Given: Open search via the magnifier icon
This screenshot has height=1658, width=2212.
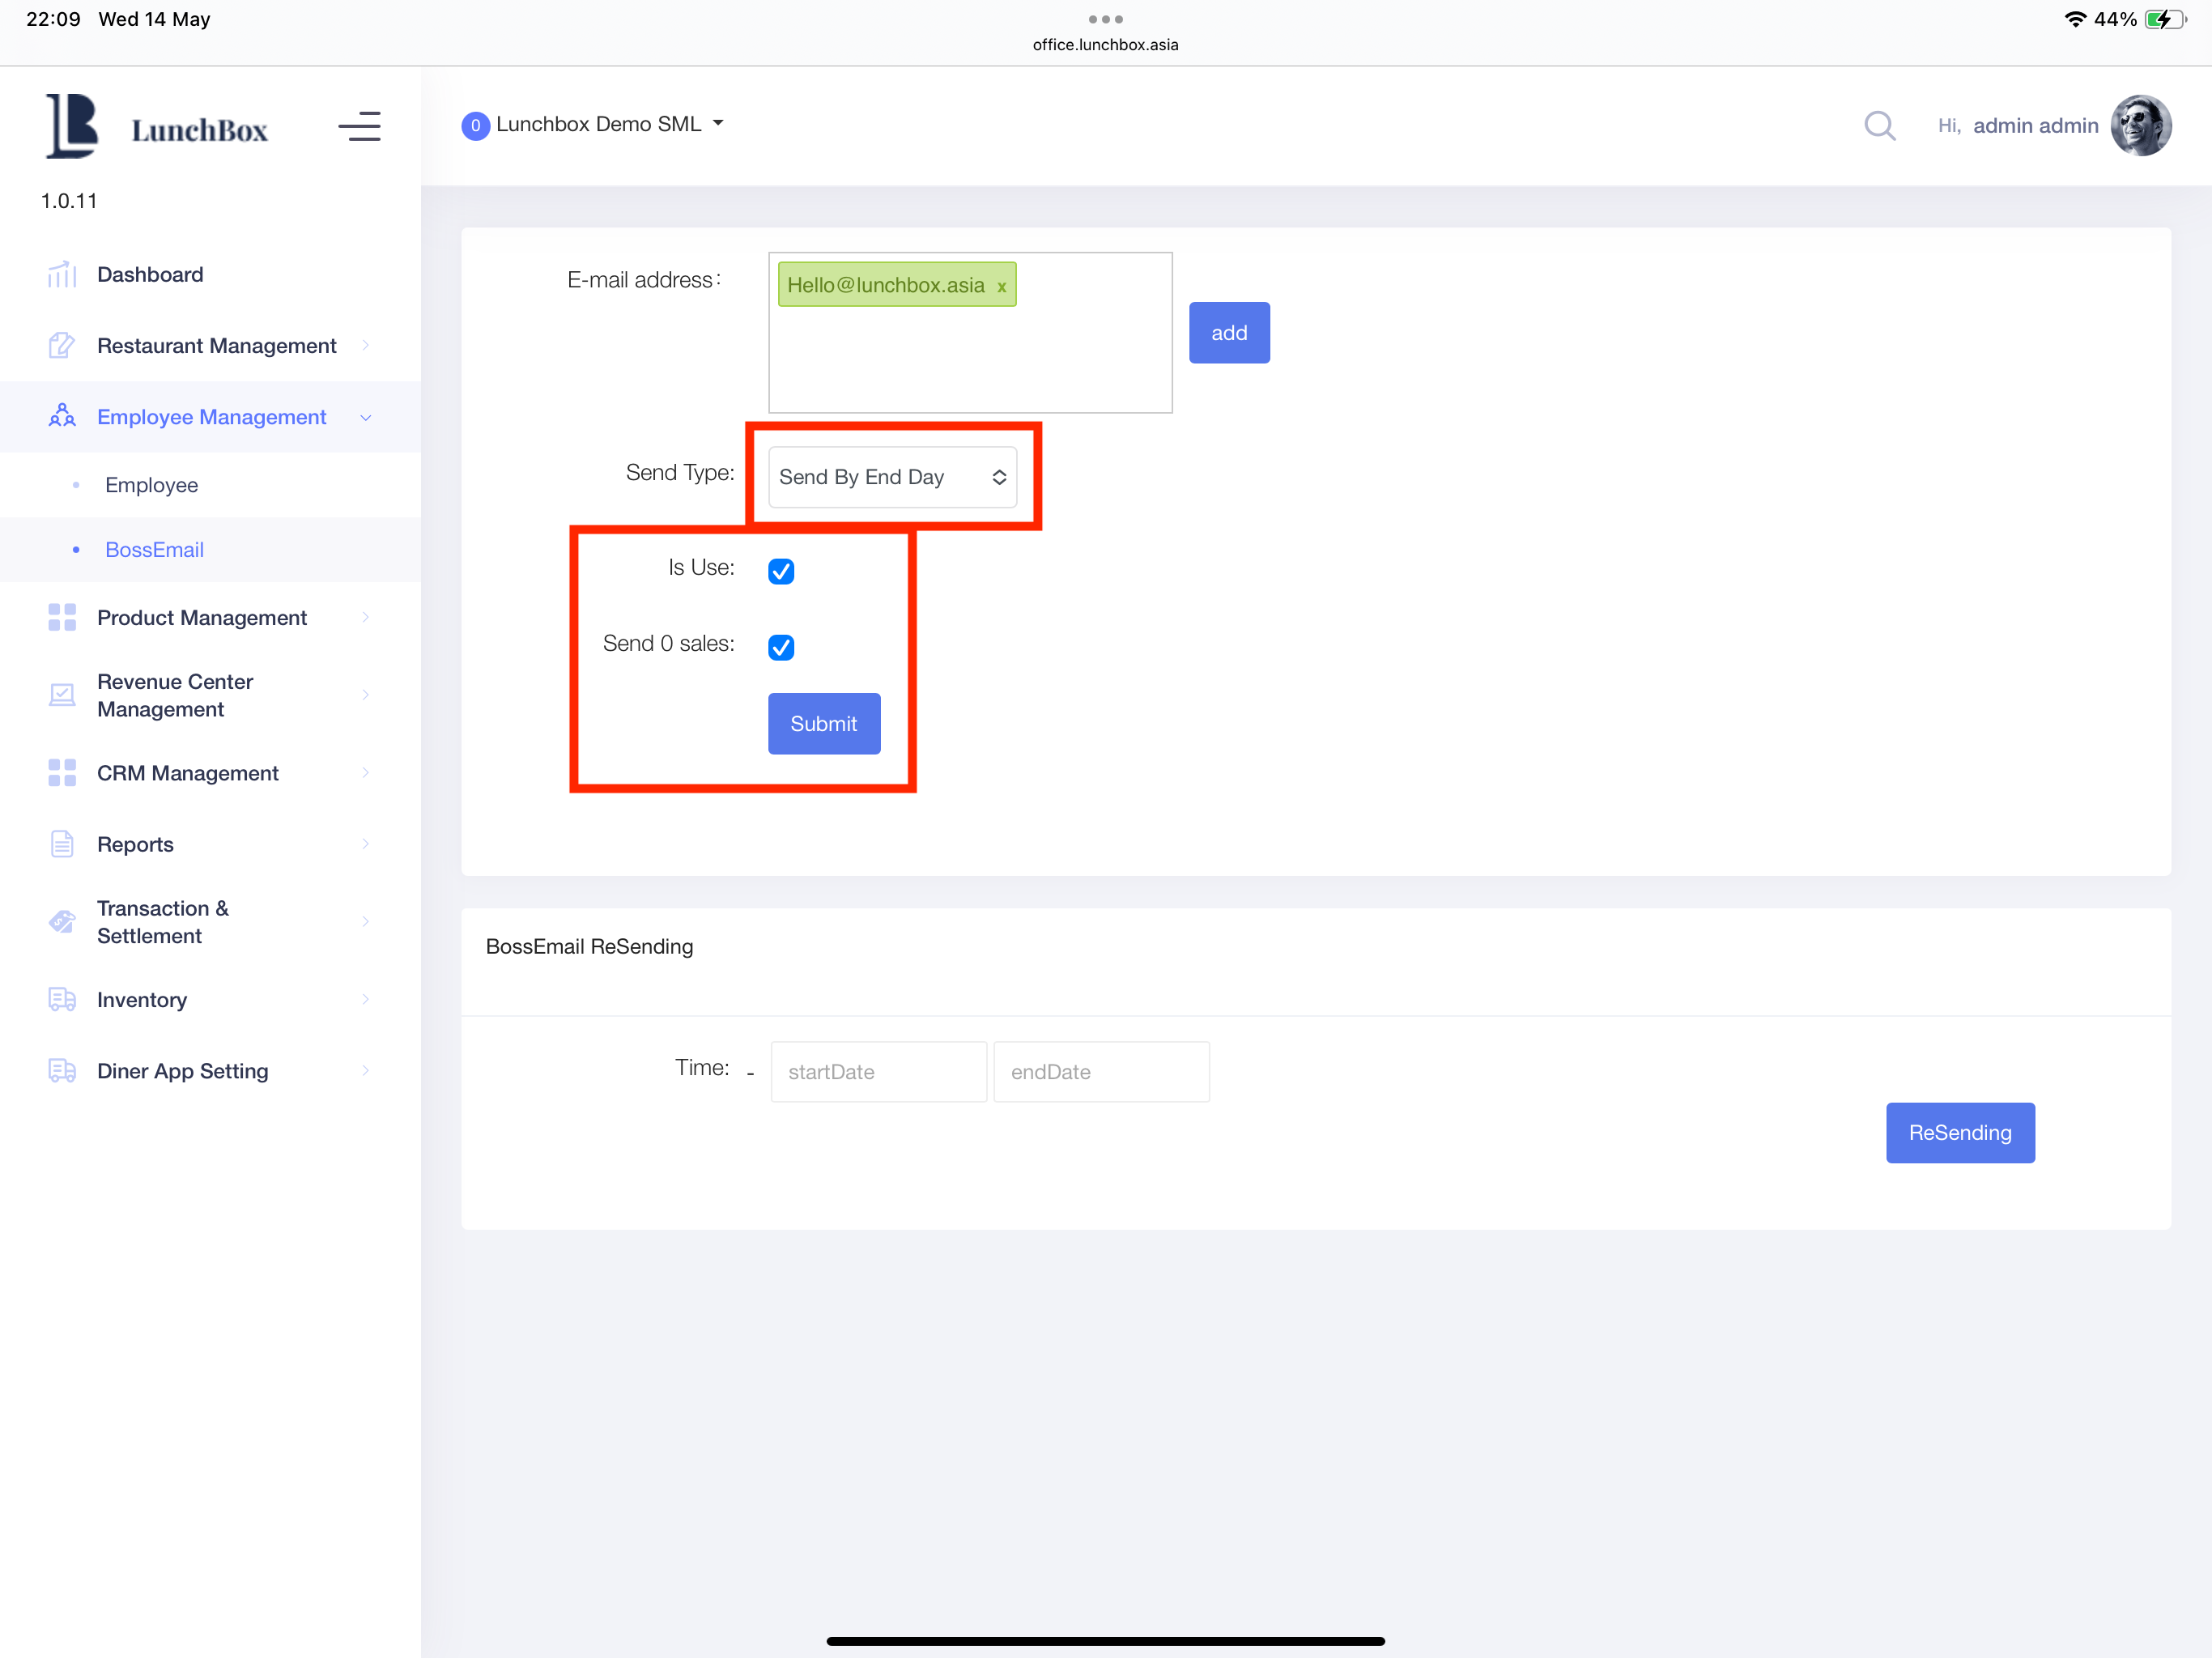Looking at the screenshot, I should tap(1880, 126).
